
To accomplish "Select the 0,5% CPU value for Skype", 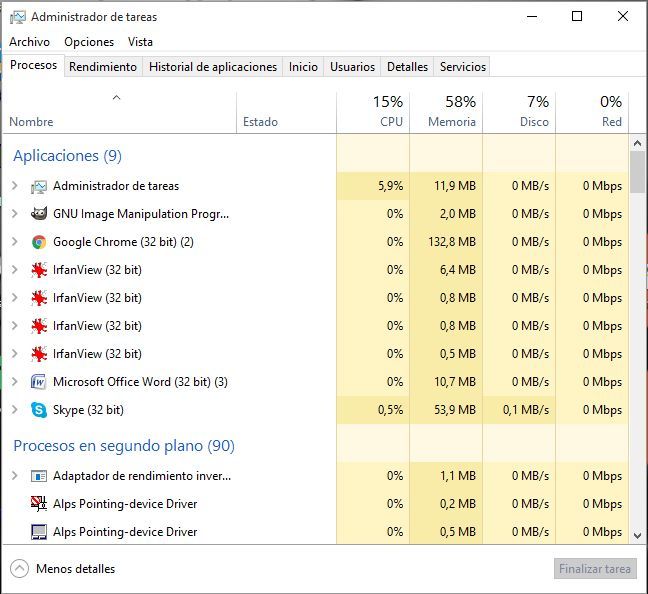I will click(x=373, y=410).
